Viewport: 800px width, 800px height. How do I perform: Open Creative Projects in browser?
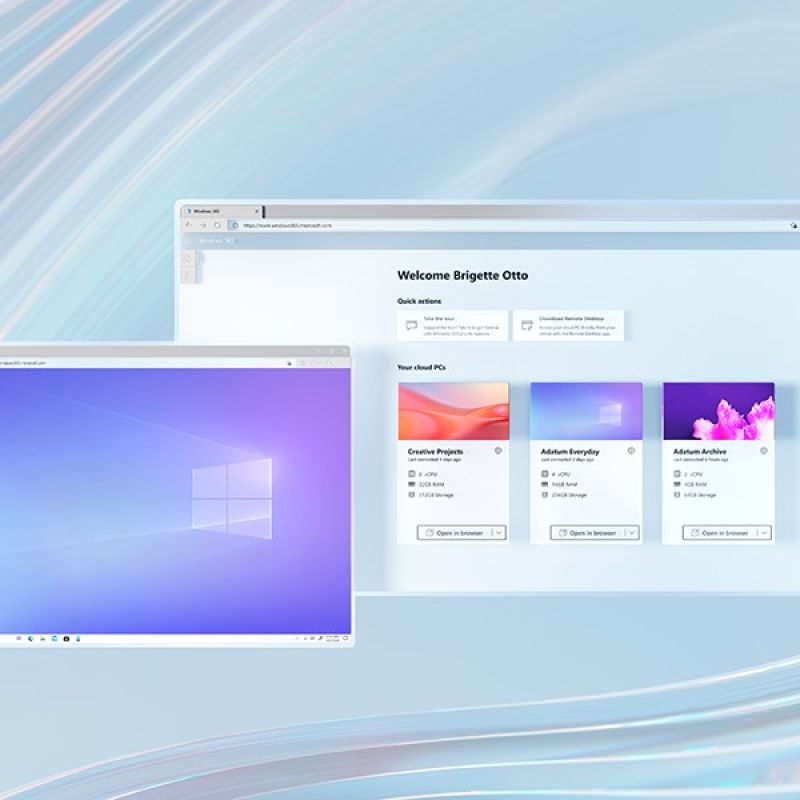tap(454, 533)
